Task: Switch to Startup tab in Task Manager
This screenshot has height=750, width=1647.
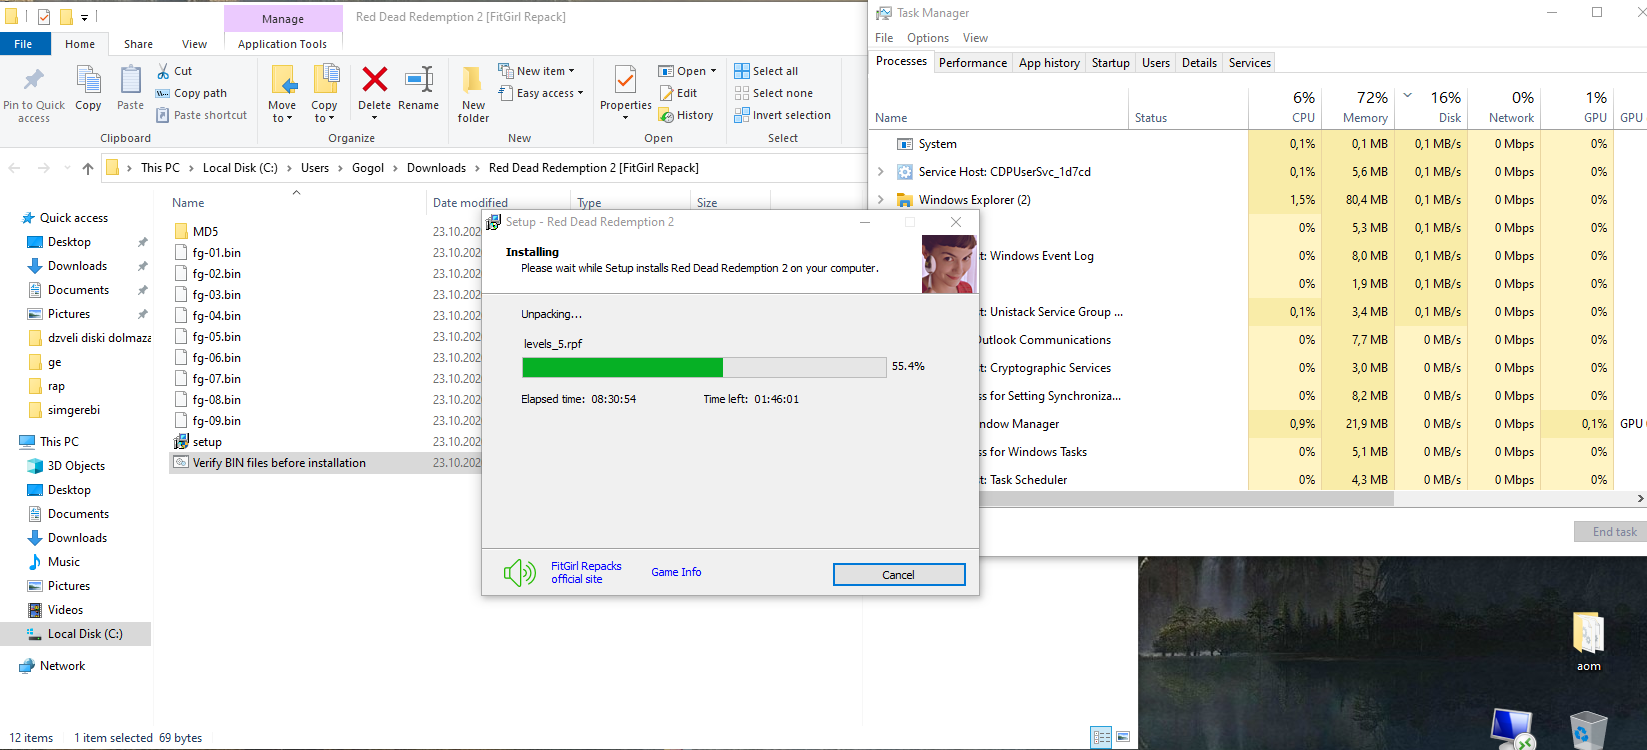Action: pos(1110,62)
